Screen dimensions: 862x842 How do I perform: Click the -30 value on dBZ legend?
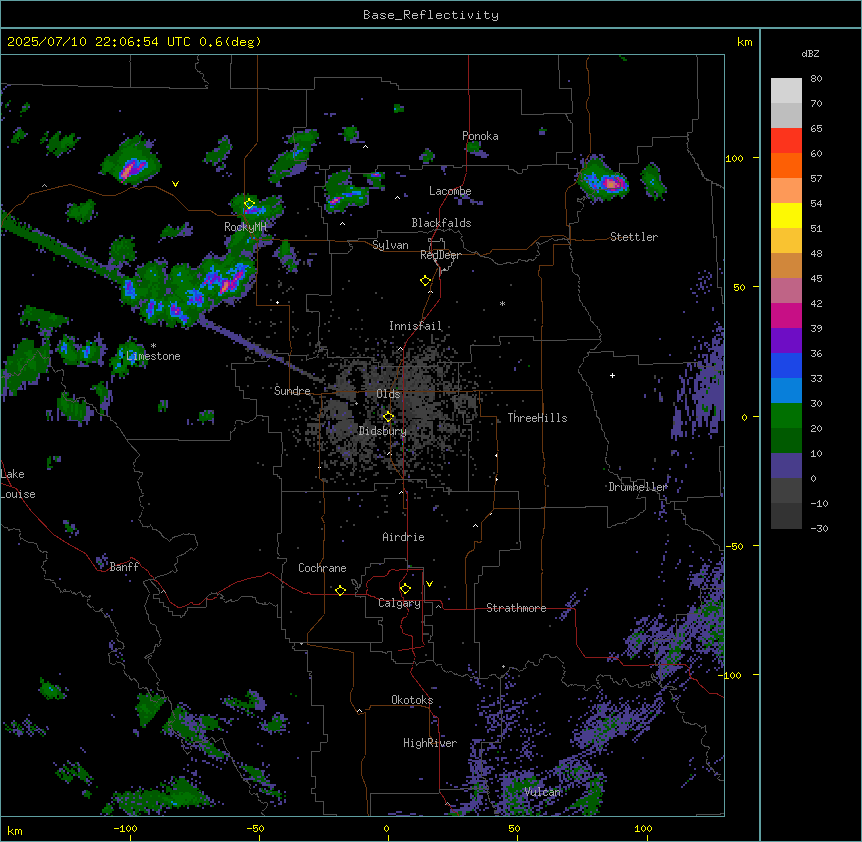819,528
